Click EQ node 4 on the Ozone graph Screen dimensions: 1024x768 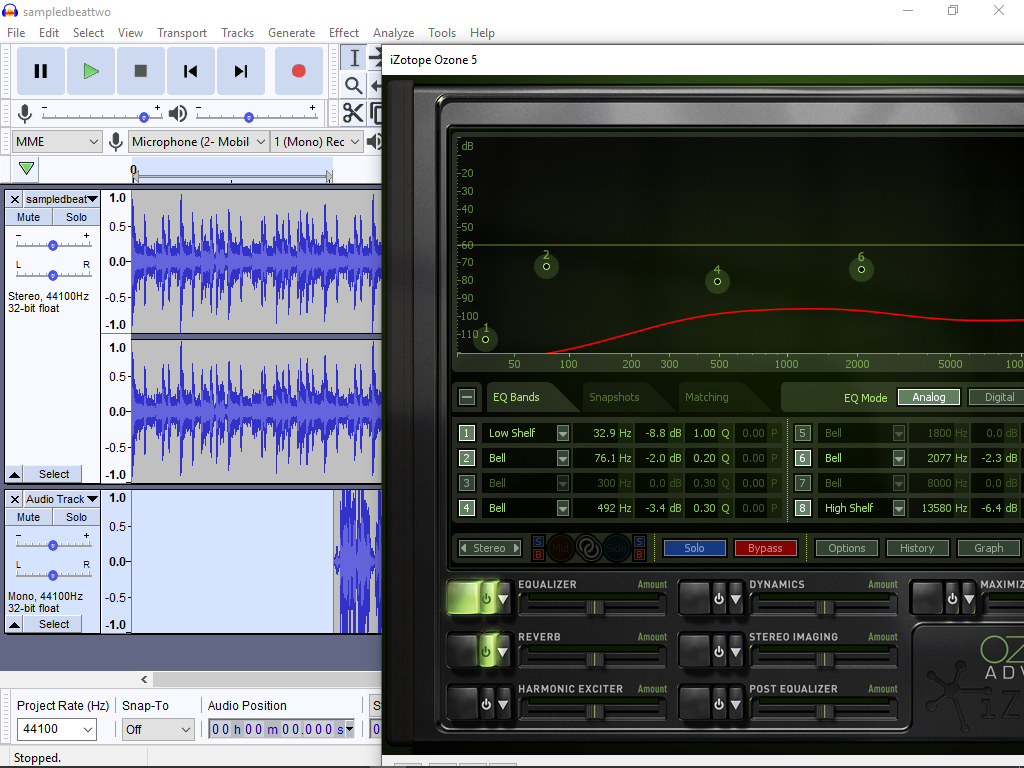[717, 281]
